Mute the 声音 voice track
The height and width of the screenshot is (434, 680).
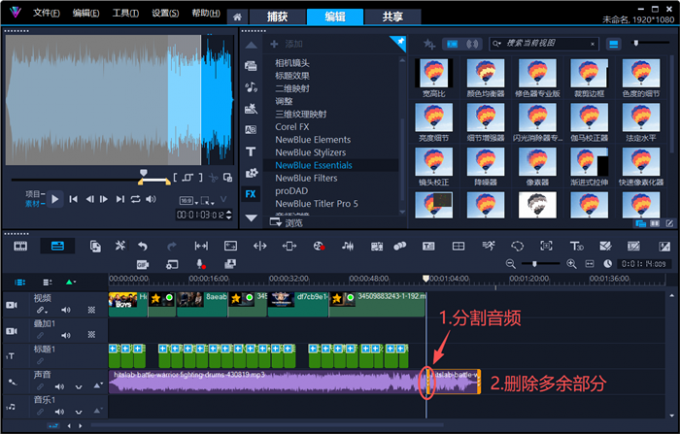tap(59, 387)
